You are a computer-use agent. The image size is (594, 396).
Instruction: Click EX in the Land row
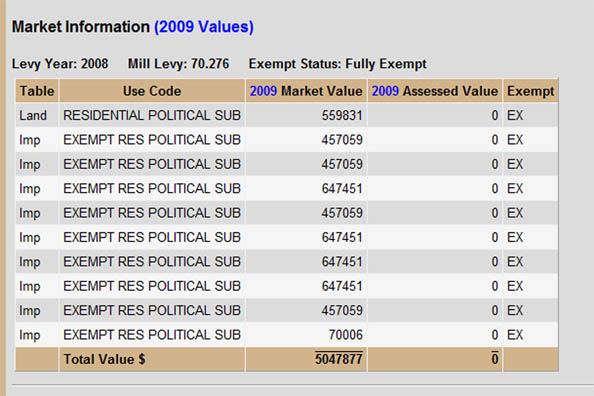(x=515, y=115)
